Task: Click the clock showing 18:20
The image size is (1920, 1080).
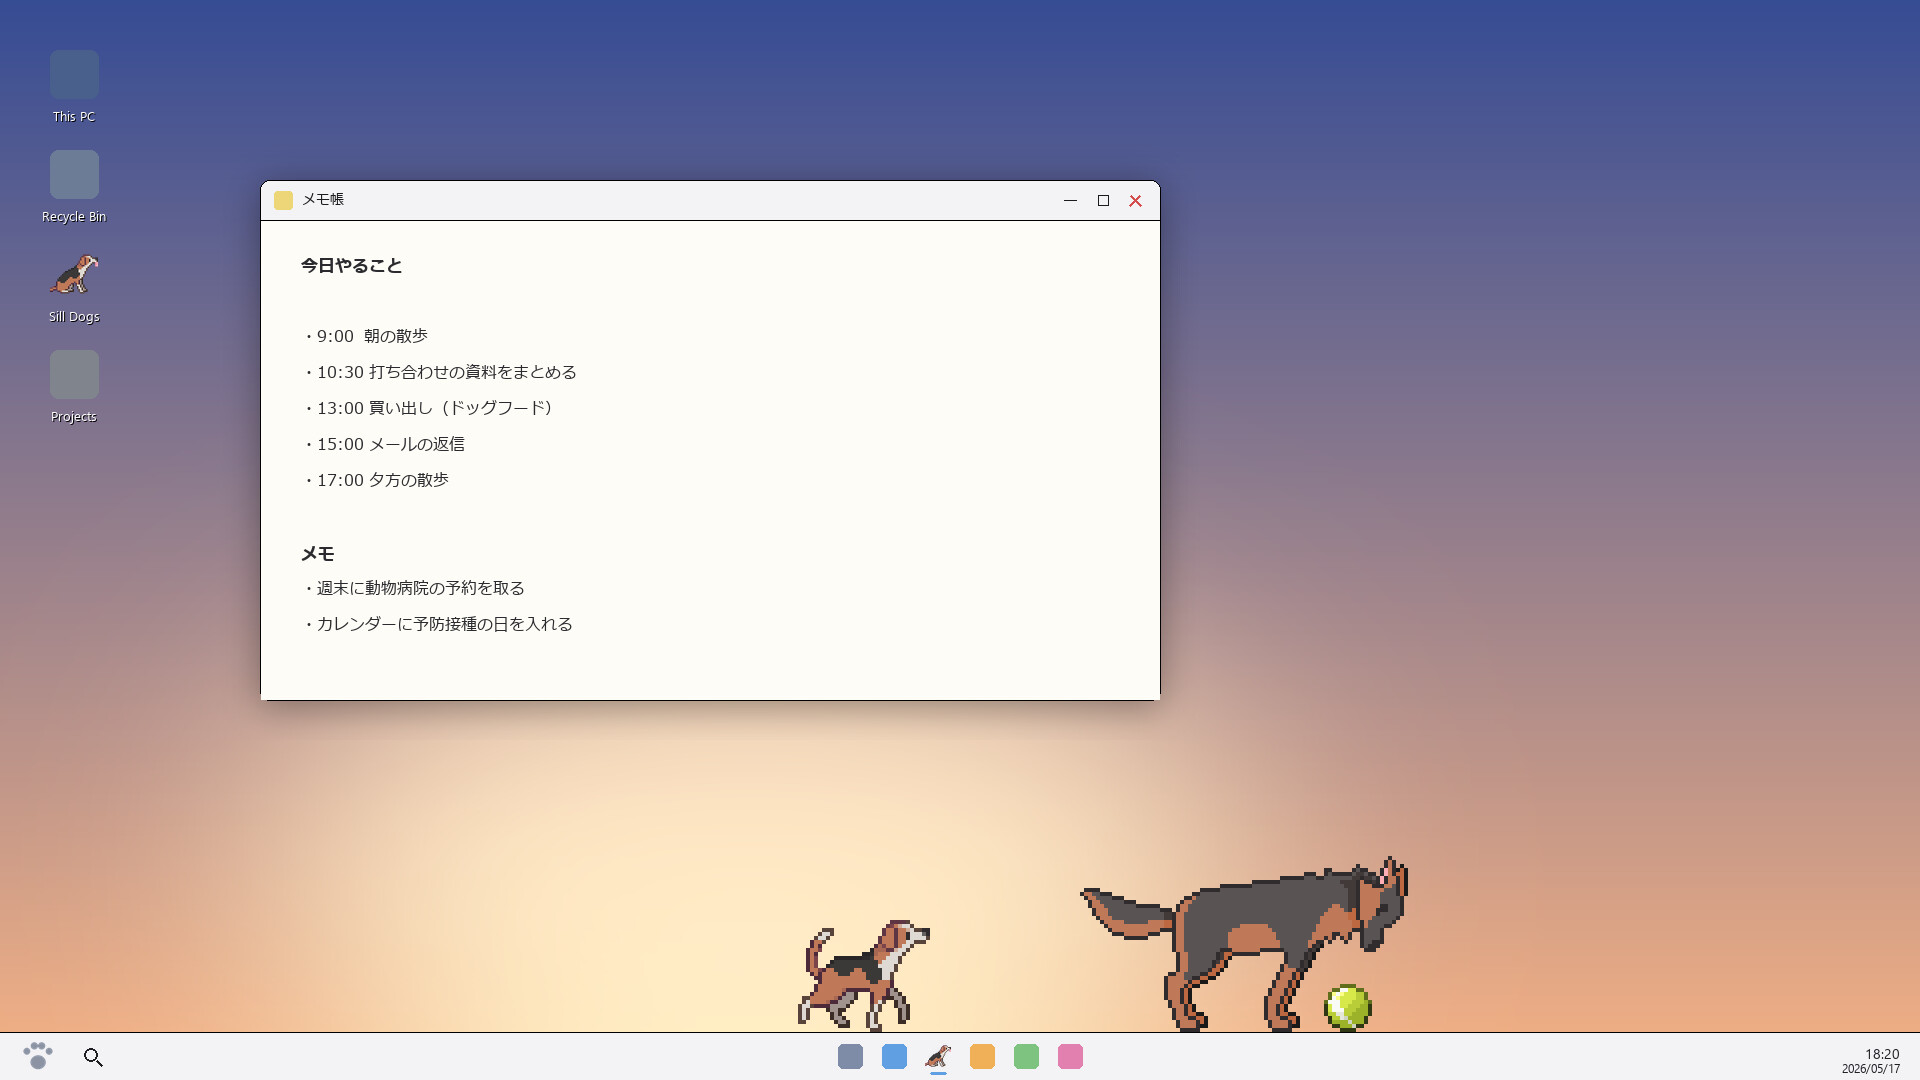Action: tap(1881, 1053)
